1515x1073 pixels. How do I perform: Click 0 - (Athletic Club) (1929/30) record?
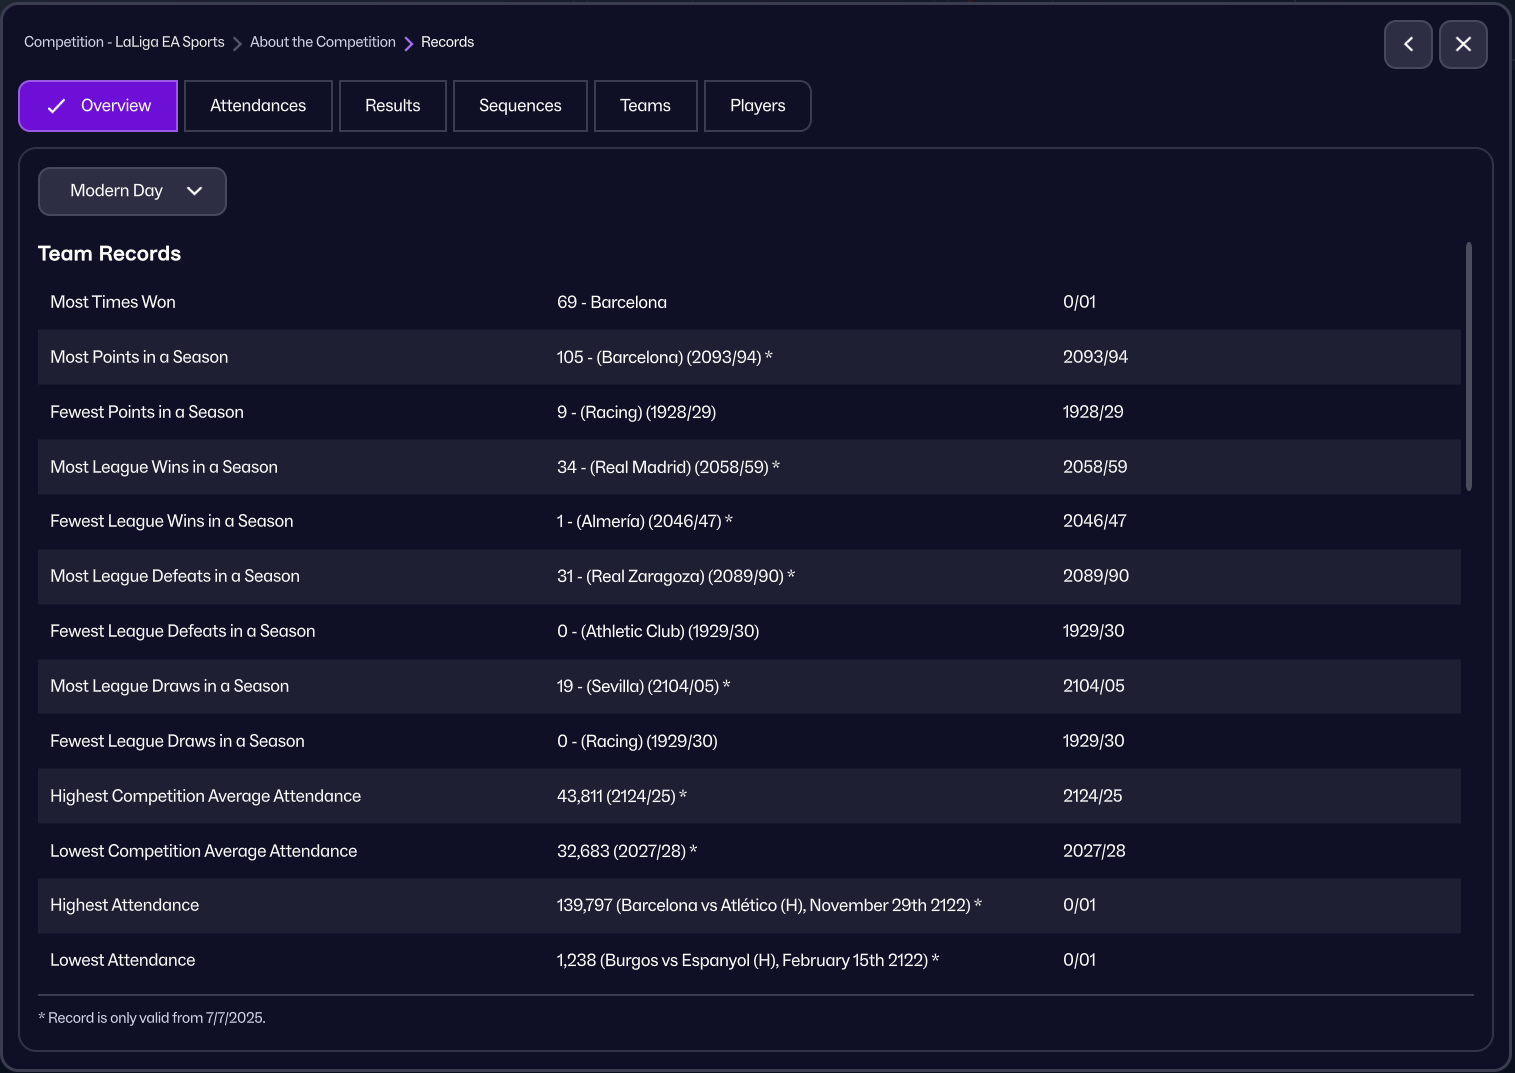pyautogui.click(x=658, y=631)
